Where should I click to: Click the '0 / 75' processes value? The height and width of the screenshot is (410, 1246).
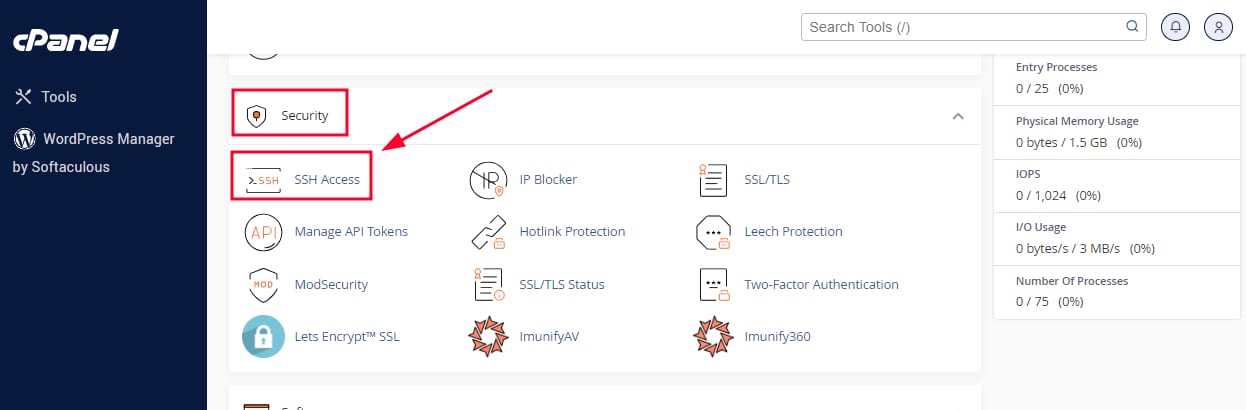coord(1033,301)
